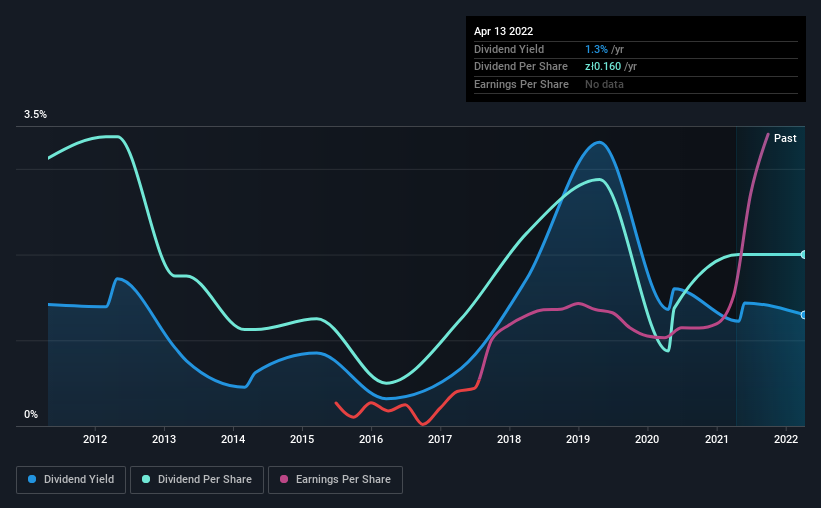
Task: Click the tooltip Dividend Per Share row label
Action: (x=520, y=67)
